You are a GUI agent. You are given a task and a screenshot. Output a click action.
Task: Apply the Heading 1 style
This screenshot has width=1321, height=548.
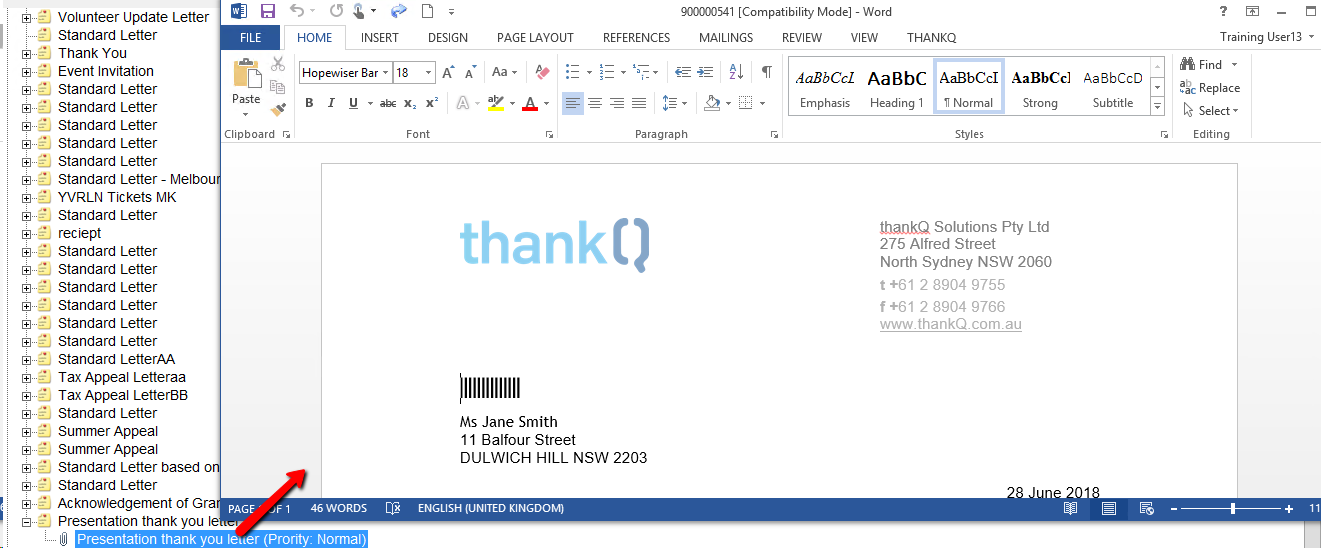(x=897, y=87)
